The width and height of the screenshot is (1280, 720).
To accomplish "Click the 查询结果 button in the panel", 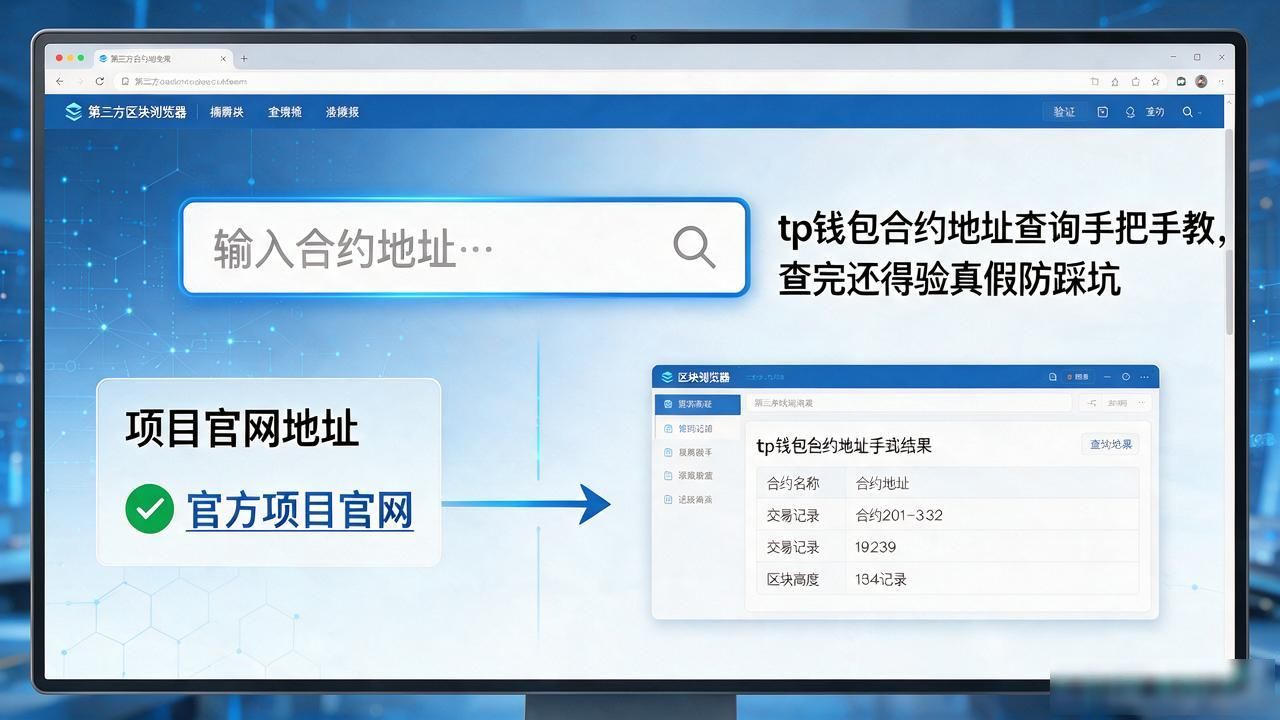I will pos(1111,444).
